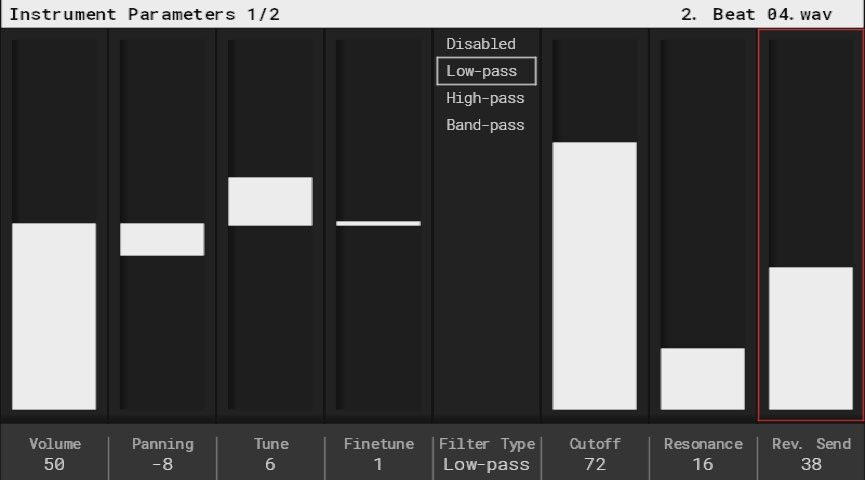Select the Low-pass filter option
Viewport: 865px width, 480px height.
(486, 71)
